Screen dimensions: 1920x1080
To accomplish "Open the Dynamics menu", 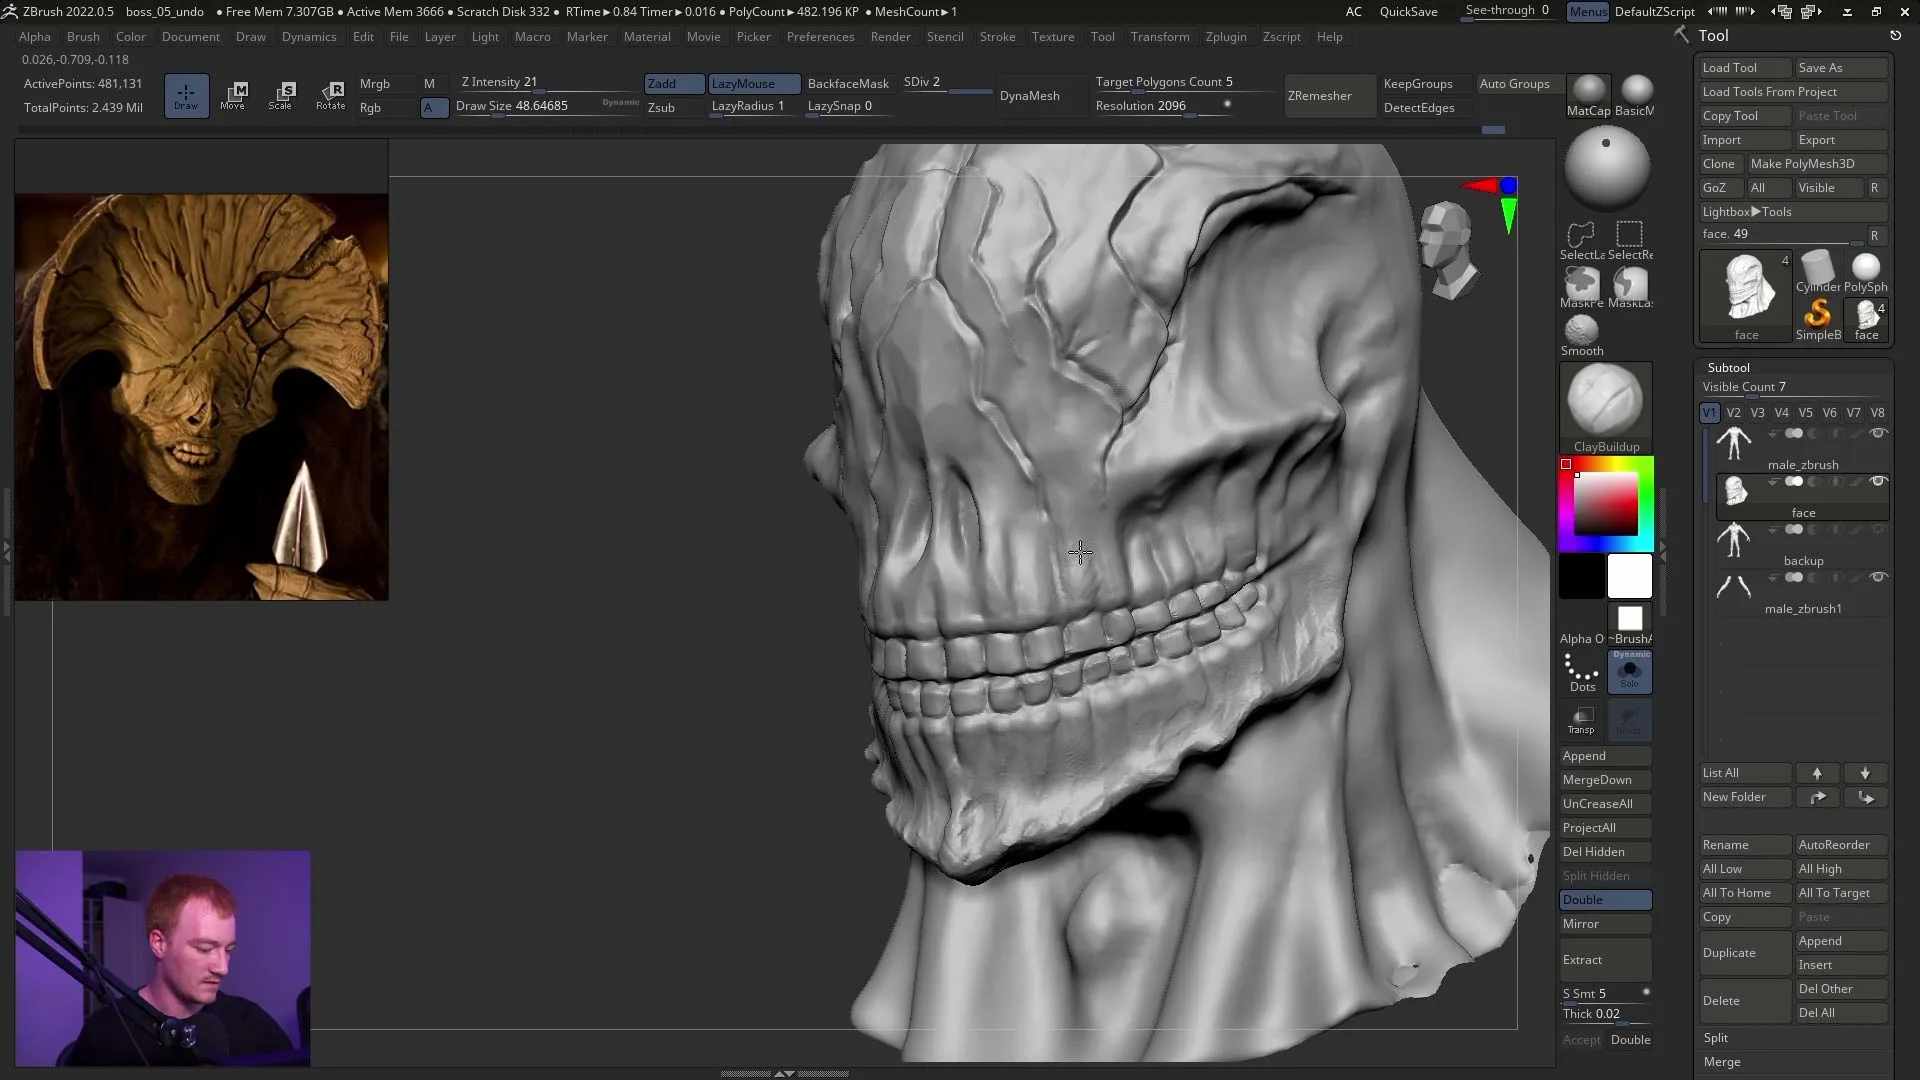I will (309, 36).
